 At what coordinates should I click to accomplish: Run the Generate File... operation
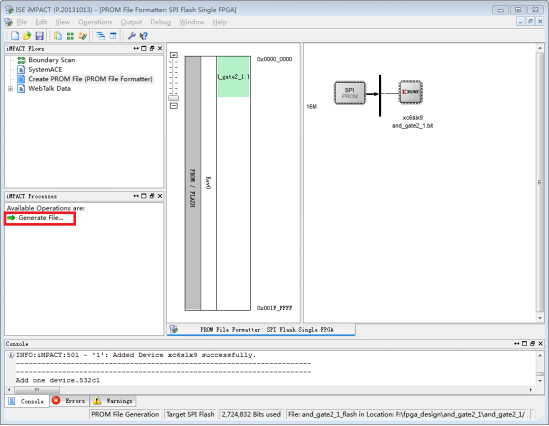(x=41, y=218)
